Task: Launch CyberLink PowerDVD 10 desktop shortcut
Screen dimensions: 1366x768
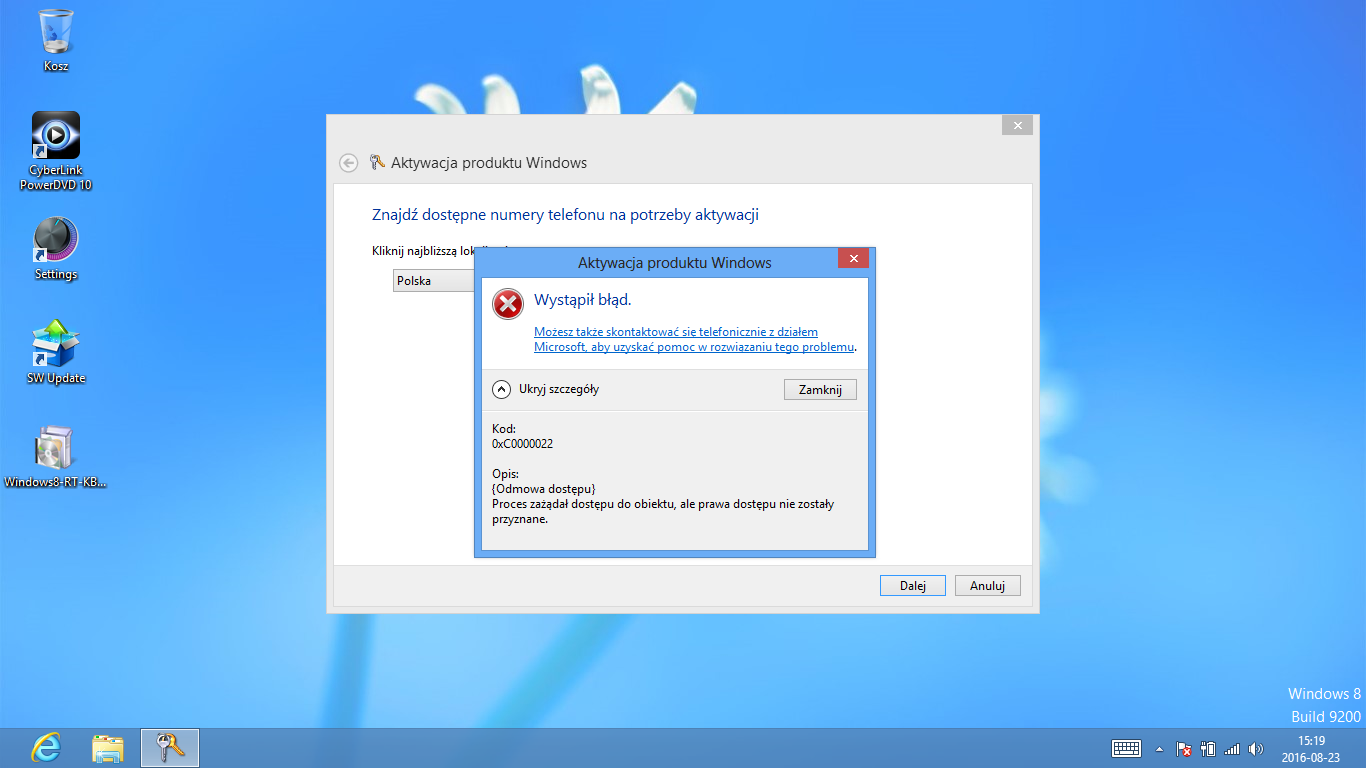Action: [x=56, y=151]
